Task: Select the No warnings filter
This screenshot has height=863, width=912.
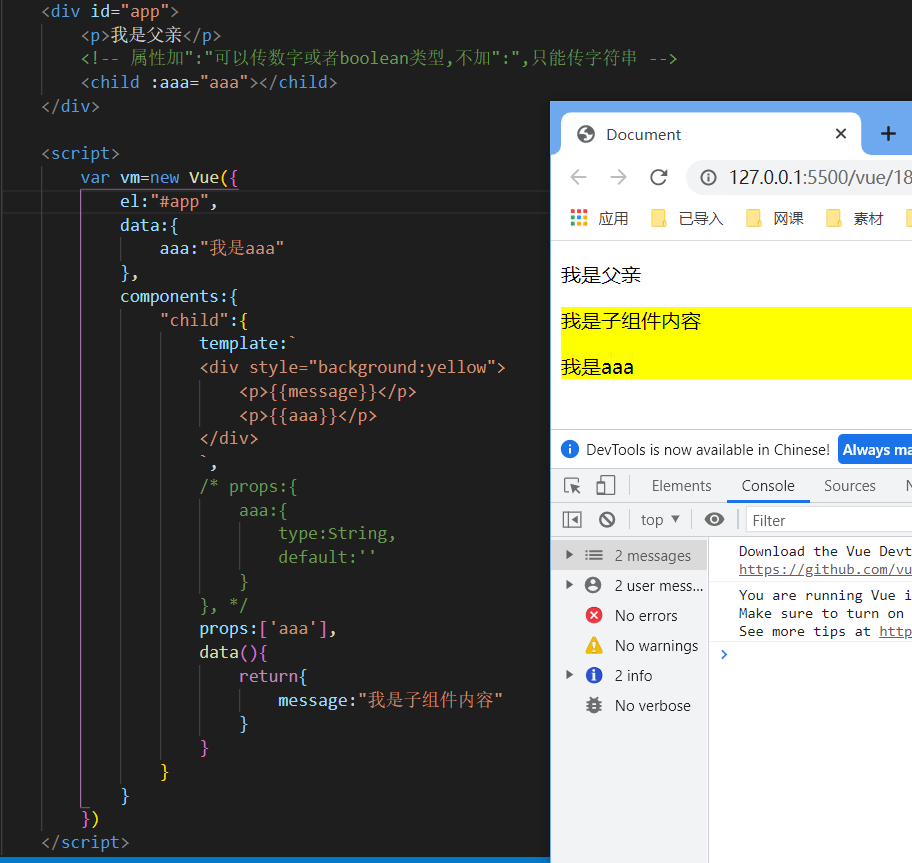Action: tap(629, 646)
